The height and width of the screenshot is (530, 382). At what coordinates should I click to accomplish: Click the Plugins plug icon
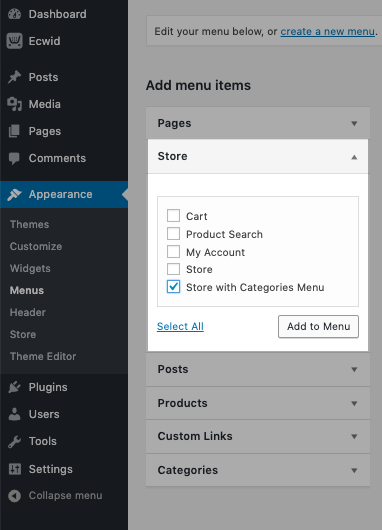click(x=15, y=387)
